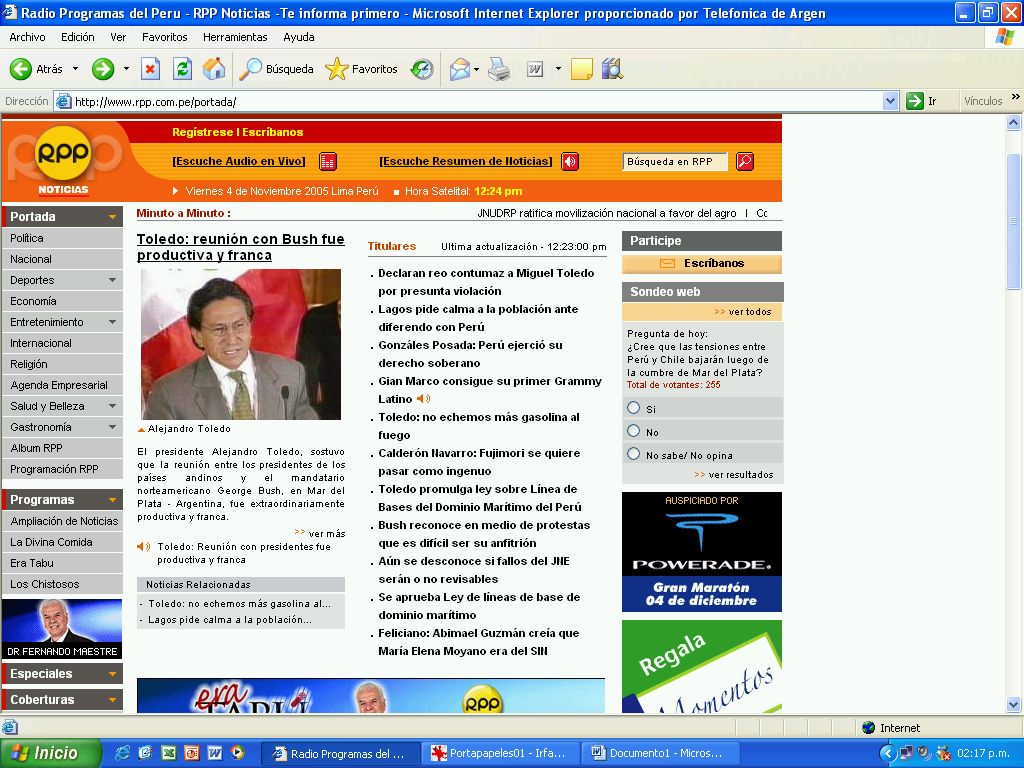This screenshot has height=768, width=1024.
Task: Select the 'Si' poll option
Action: click(633, 408)
